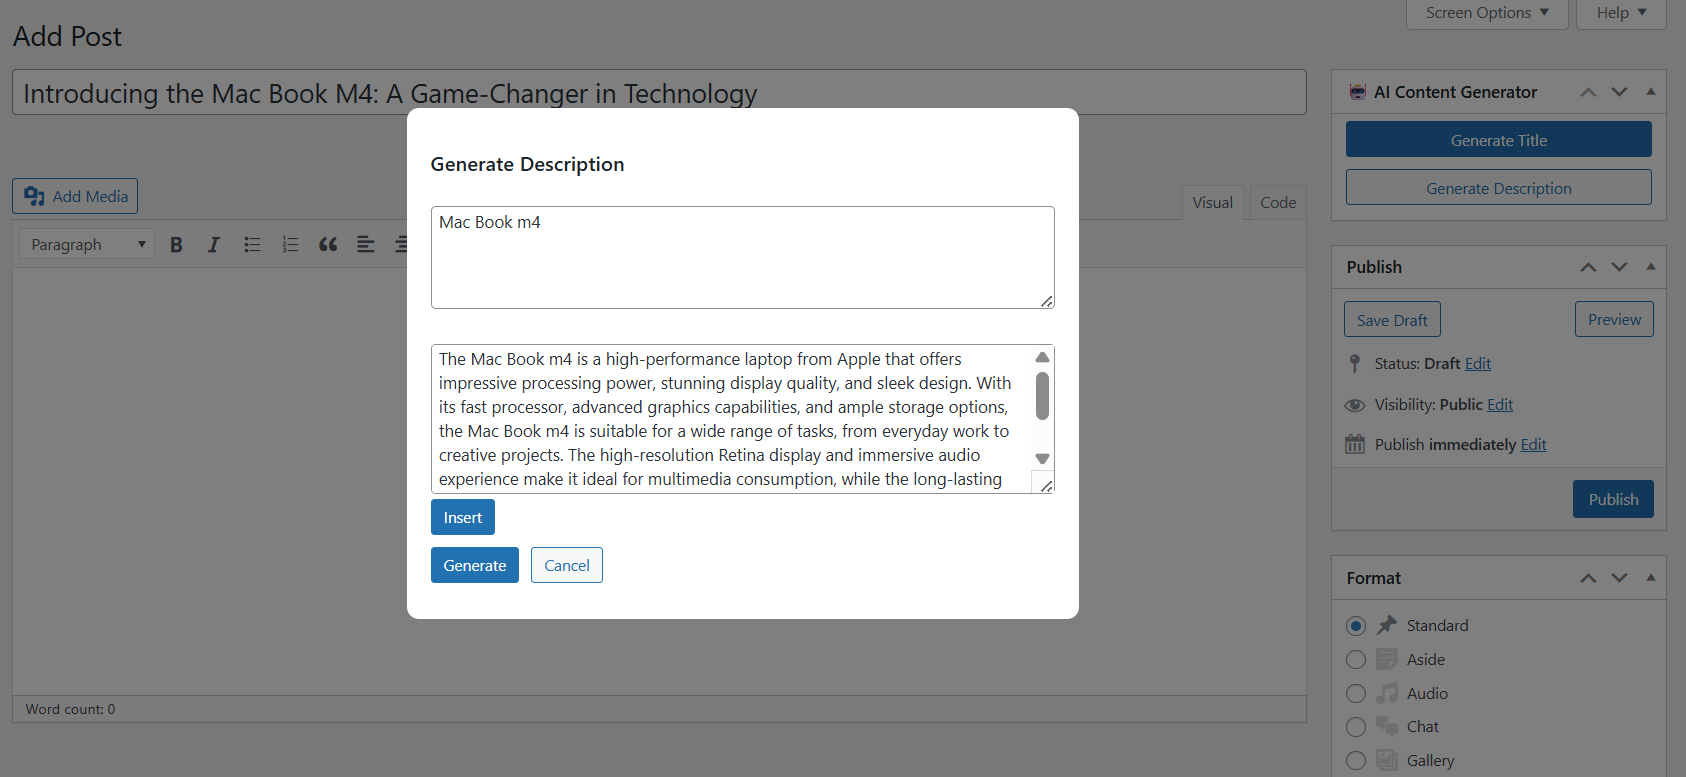Screen dimensions: 1686x777
Task: Move the Publish panel down
Action: coord(1619,267)
